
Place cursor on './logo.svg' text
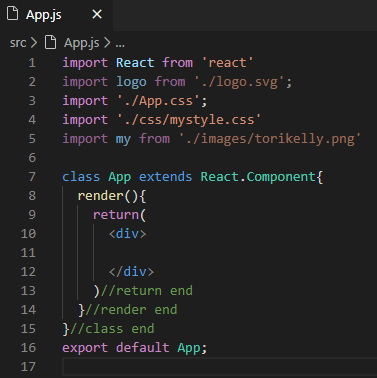[239, 82]
